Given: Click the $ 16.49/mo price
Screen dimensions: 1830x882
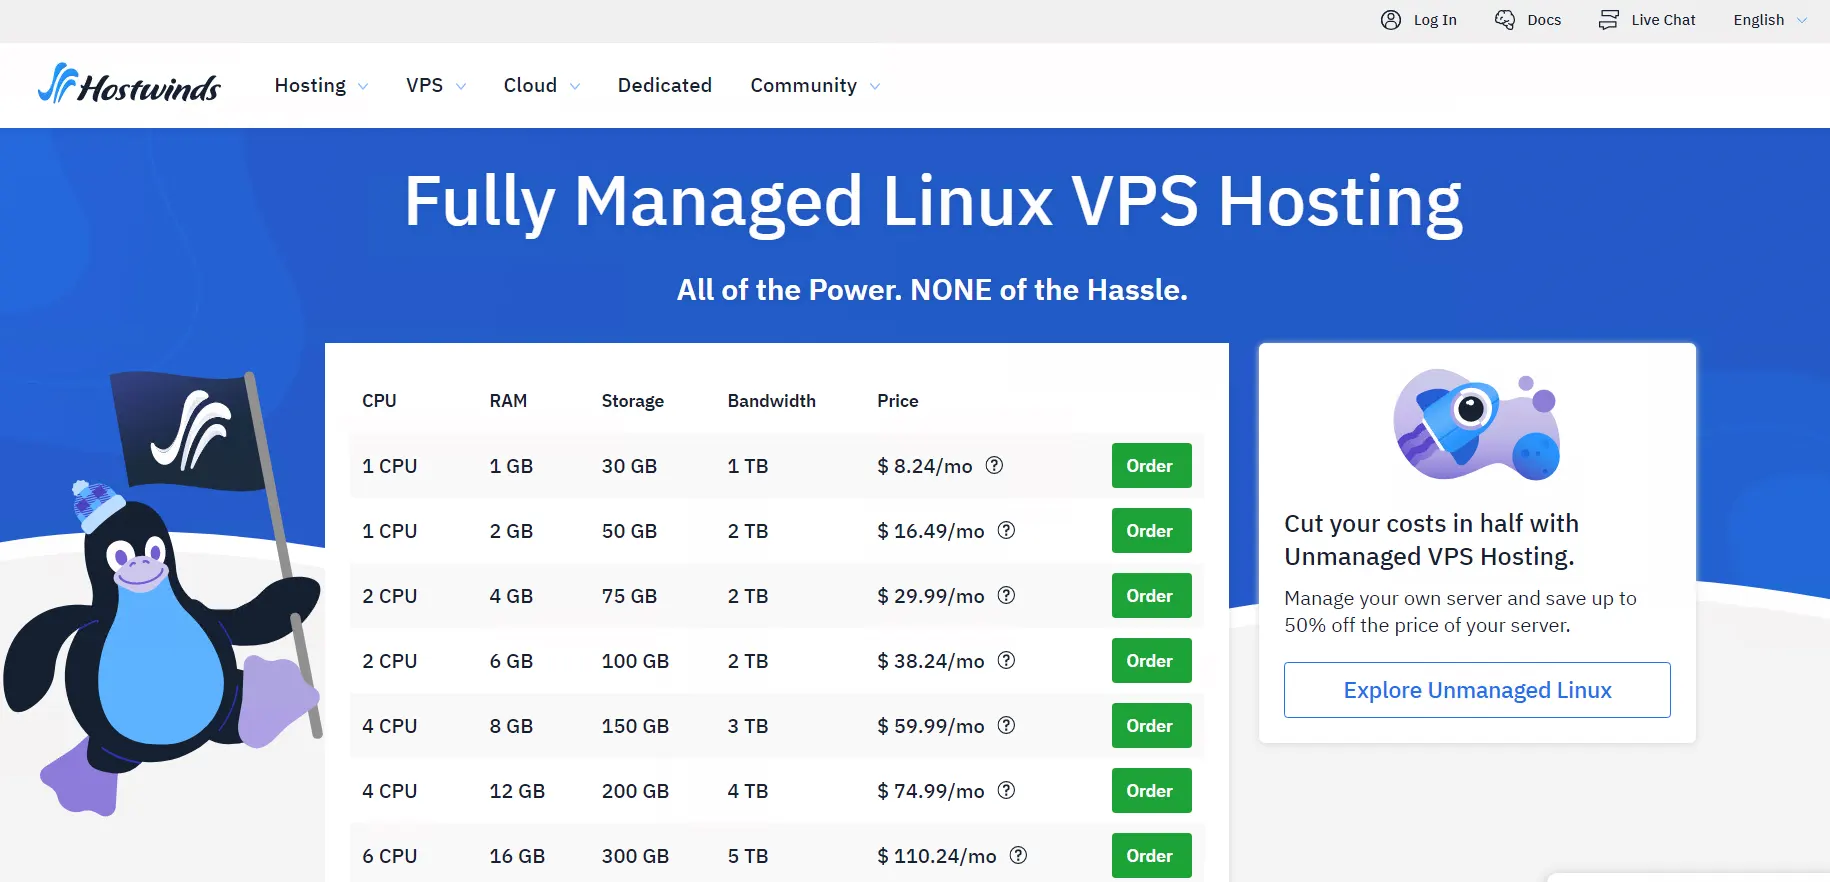Looking at the screenshot, I should pyautogui.click(x=931, y=531).
